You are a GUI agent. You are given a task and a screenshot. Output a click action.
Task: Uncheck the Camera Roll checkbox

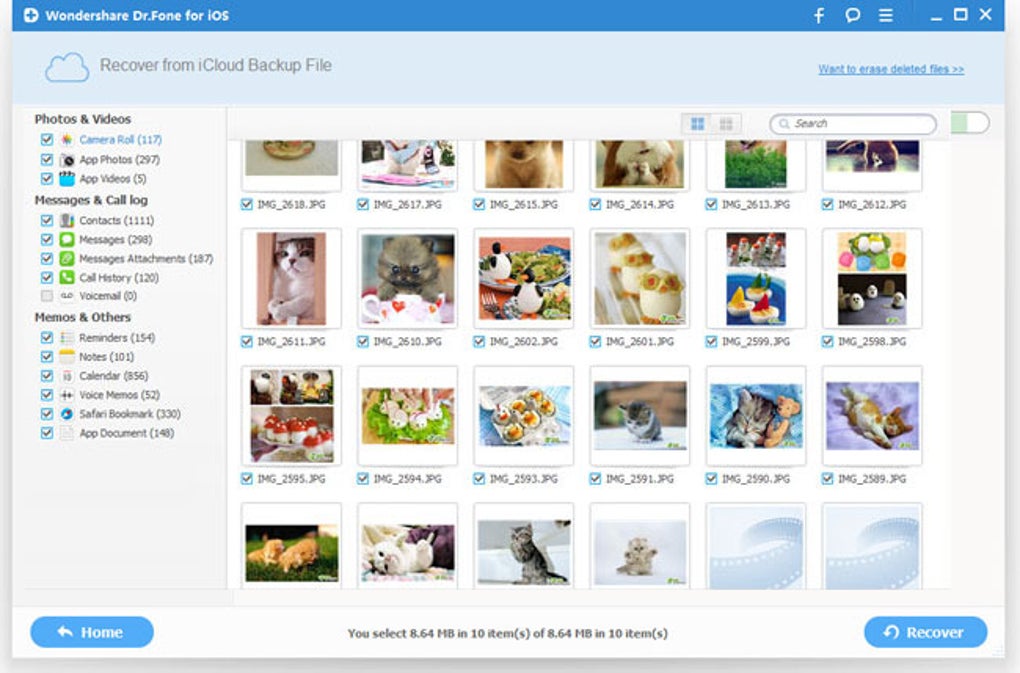tap(46, 141)
